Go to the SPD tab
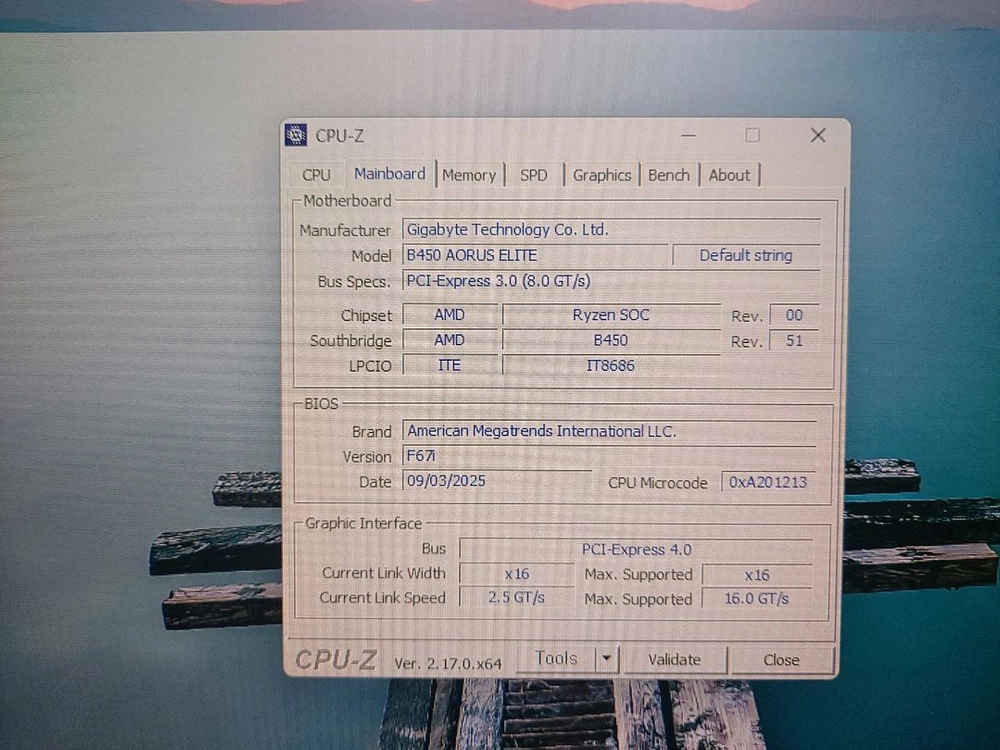Image resolution: width=1000 pixels, height=750 pixels. [534, 175]
